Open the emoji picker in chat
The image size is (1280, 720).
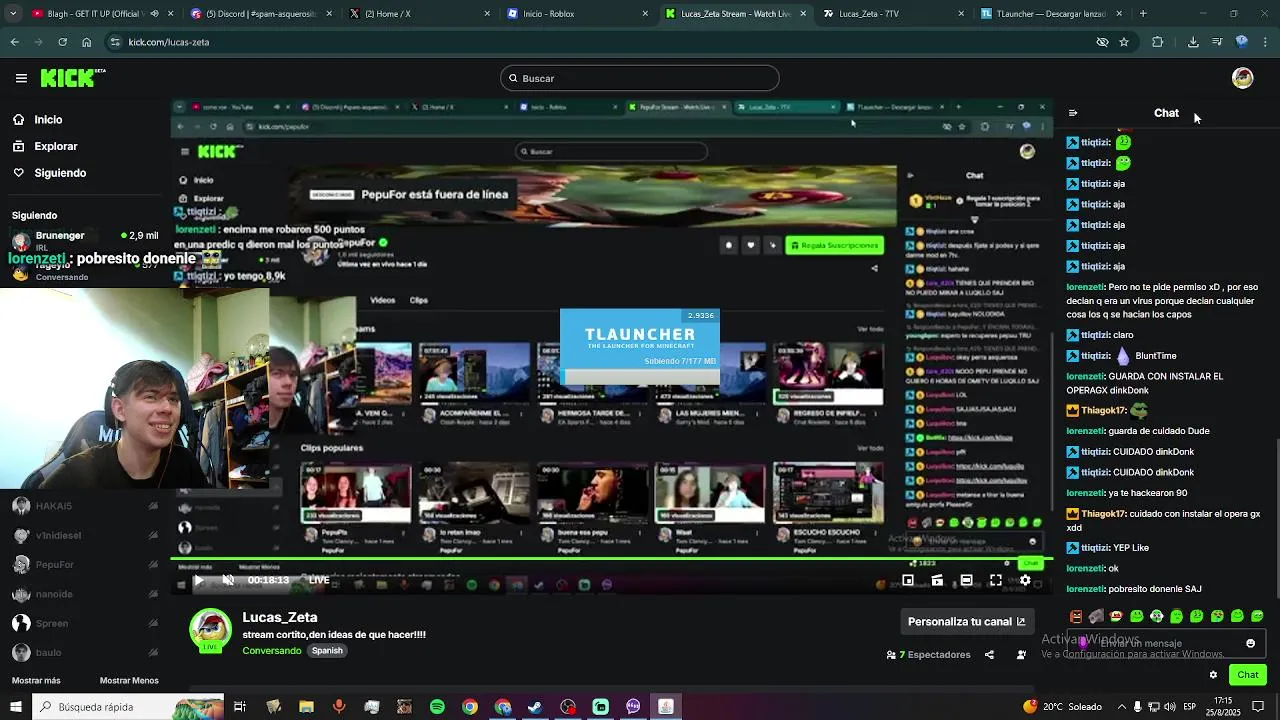click(1250, 643)
